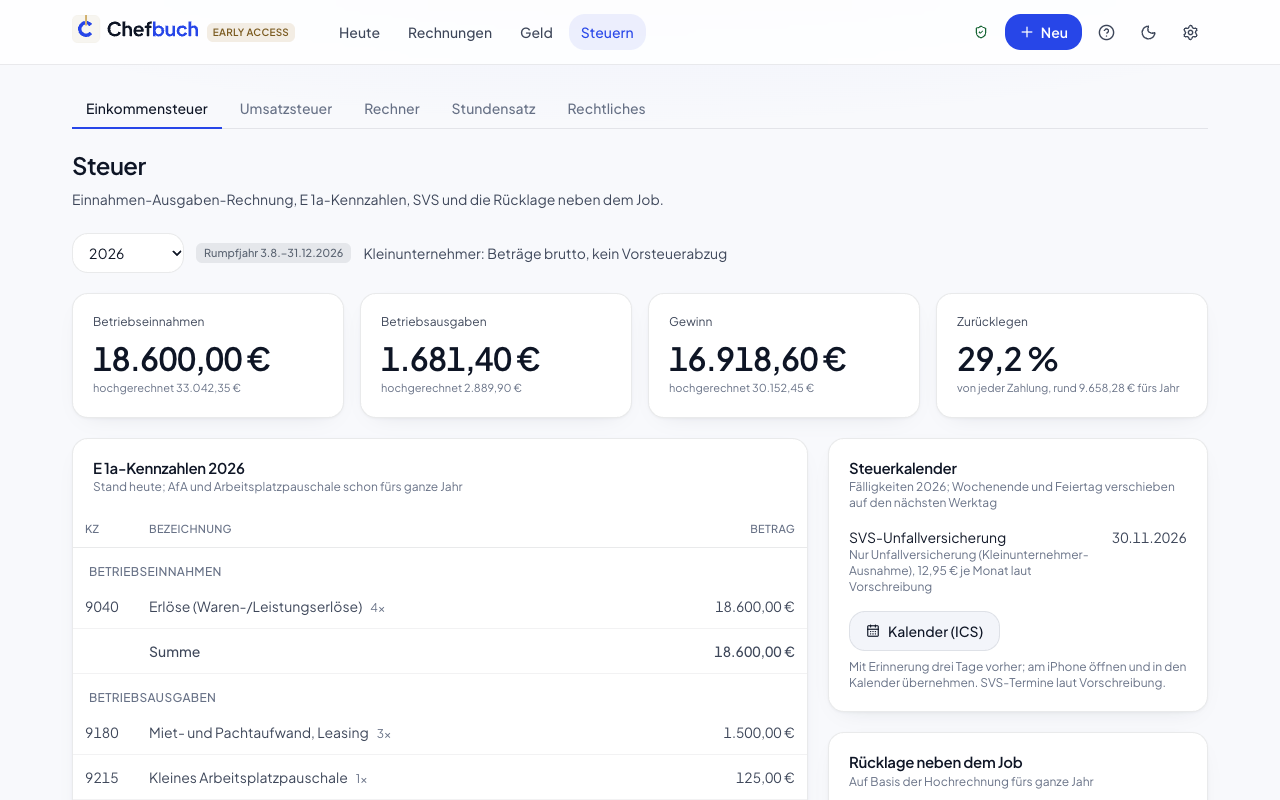Click the Kalender (ICS) button
Viewport: 1280px width, 800px height.
[x=924, y=631]
